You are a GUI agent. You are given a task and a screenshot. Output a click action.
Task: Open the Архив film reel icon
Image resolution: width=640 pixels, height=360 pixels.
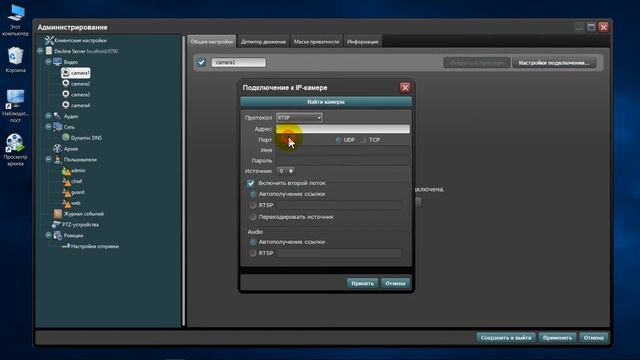click(x=57, y=149)
